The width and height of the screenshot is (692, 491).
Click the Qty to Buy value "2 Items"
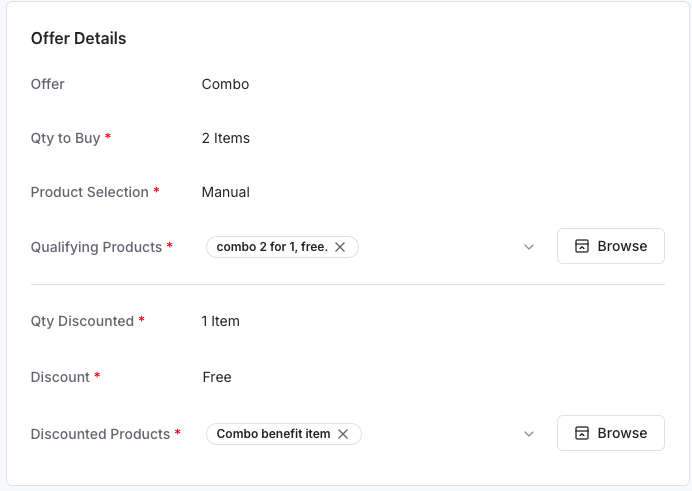[x=226, y=138]
